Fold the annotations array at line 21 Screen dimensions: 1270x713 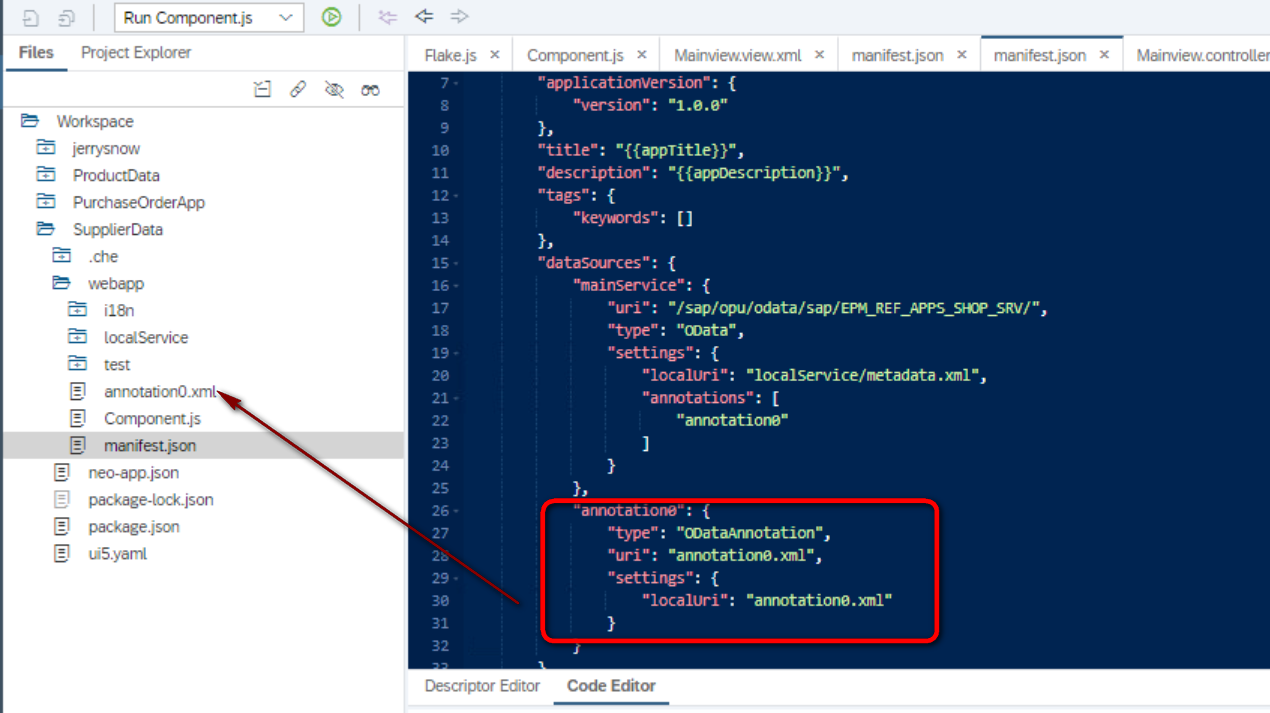[x=457, y=399]
